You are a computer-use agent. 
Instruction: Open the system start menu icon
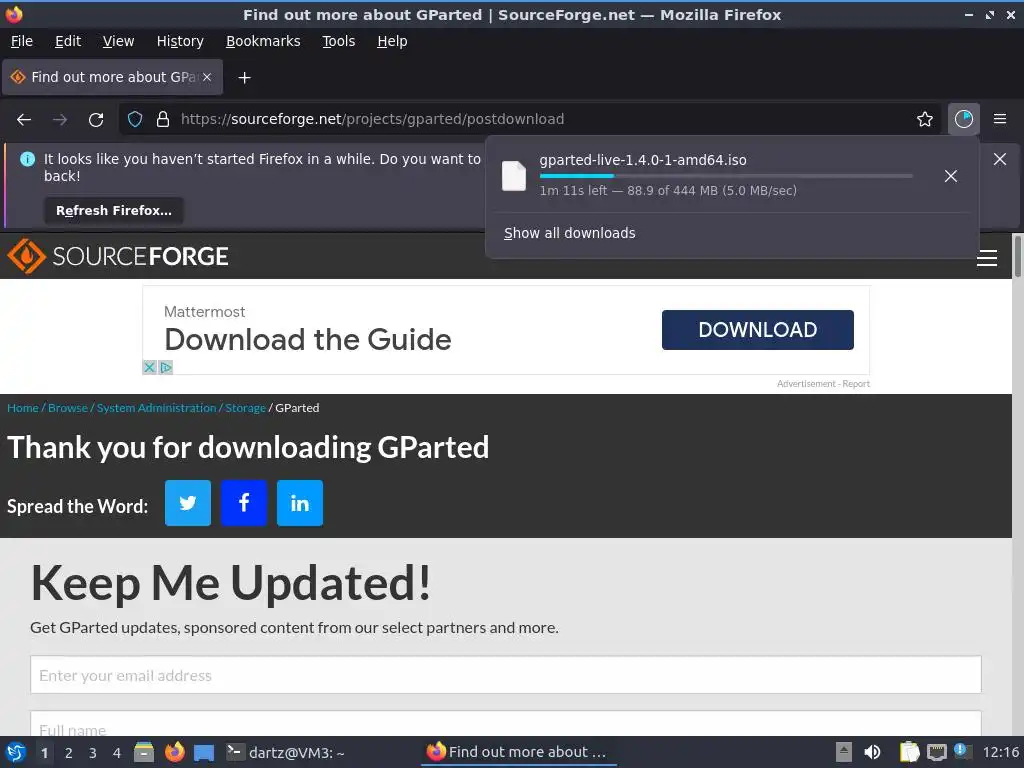tap(16, 752)
